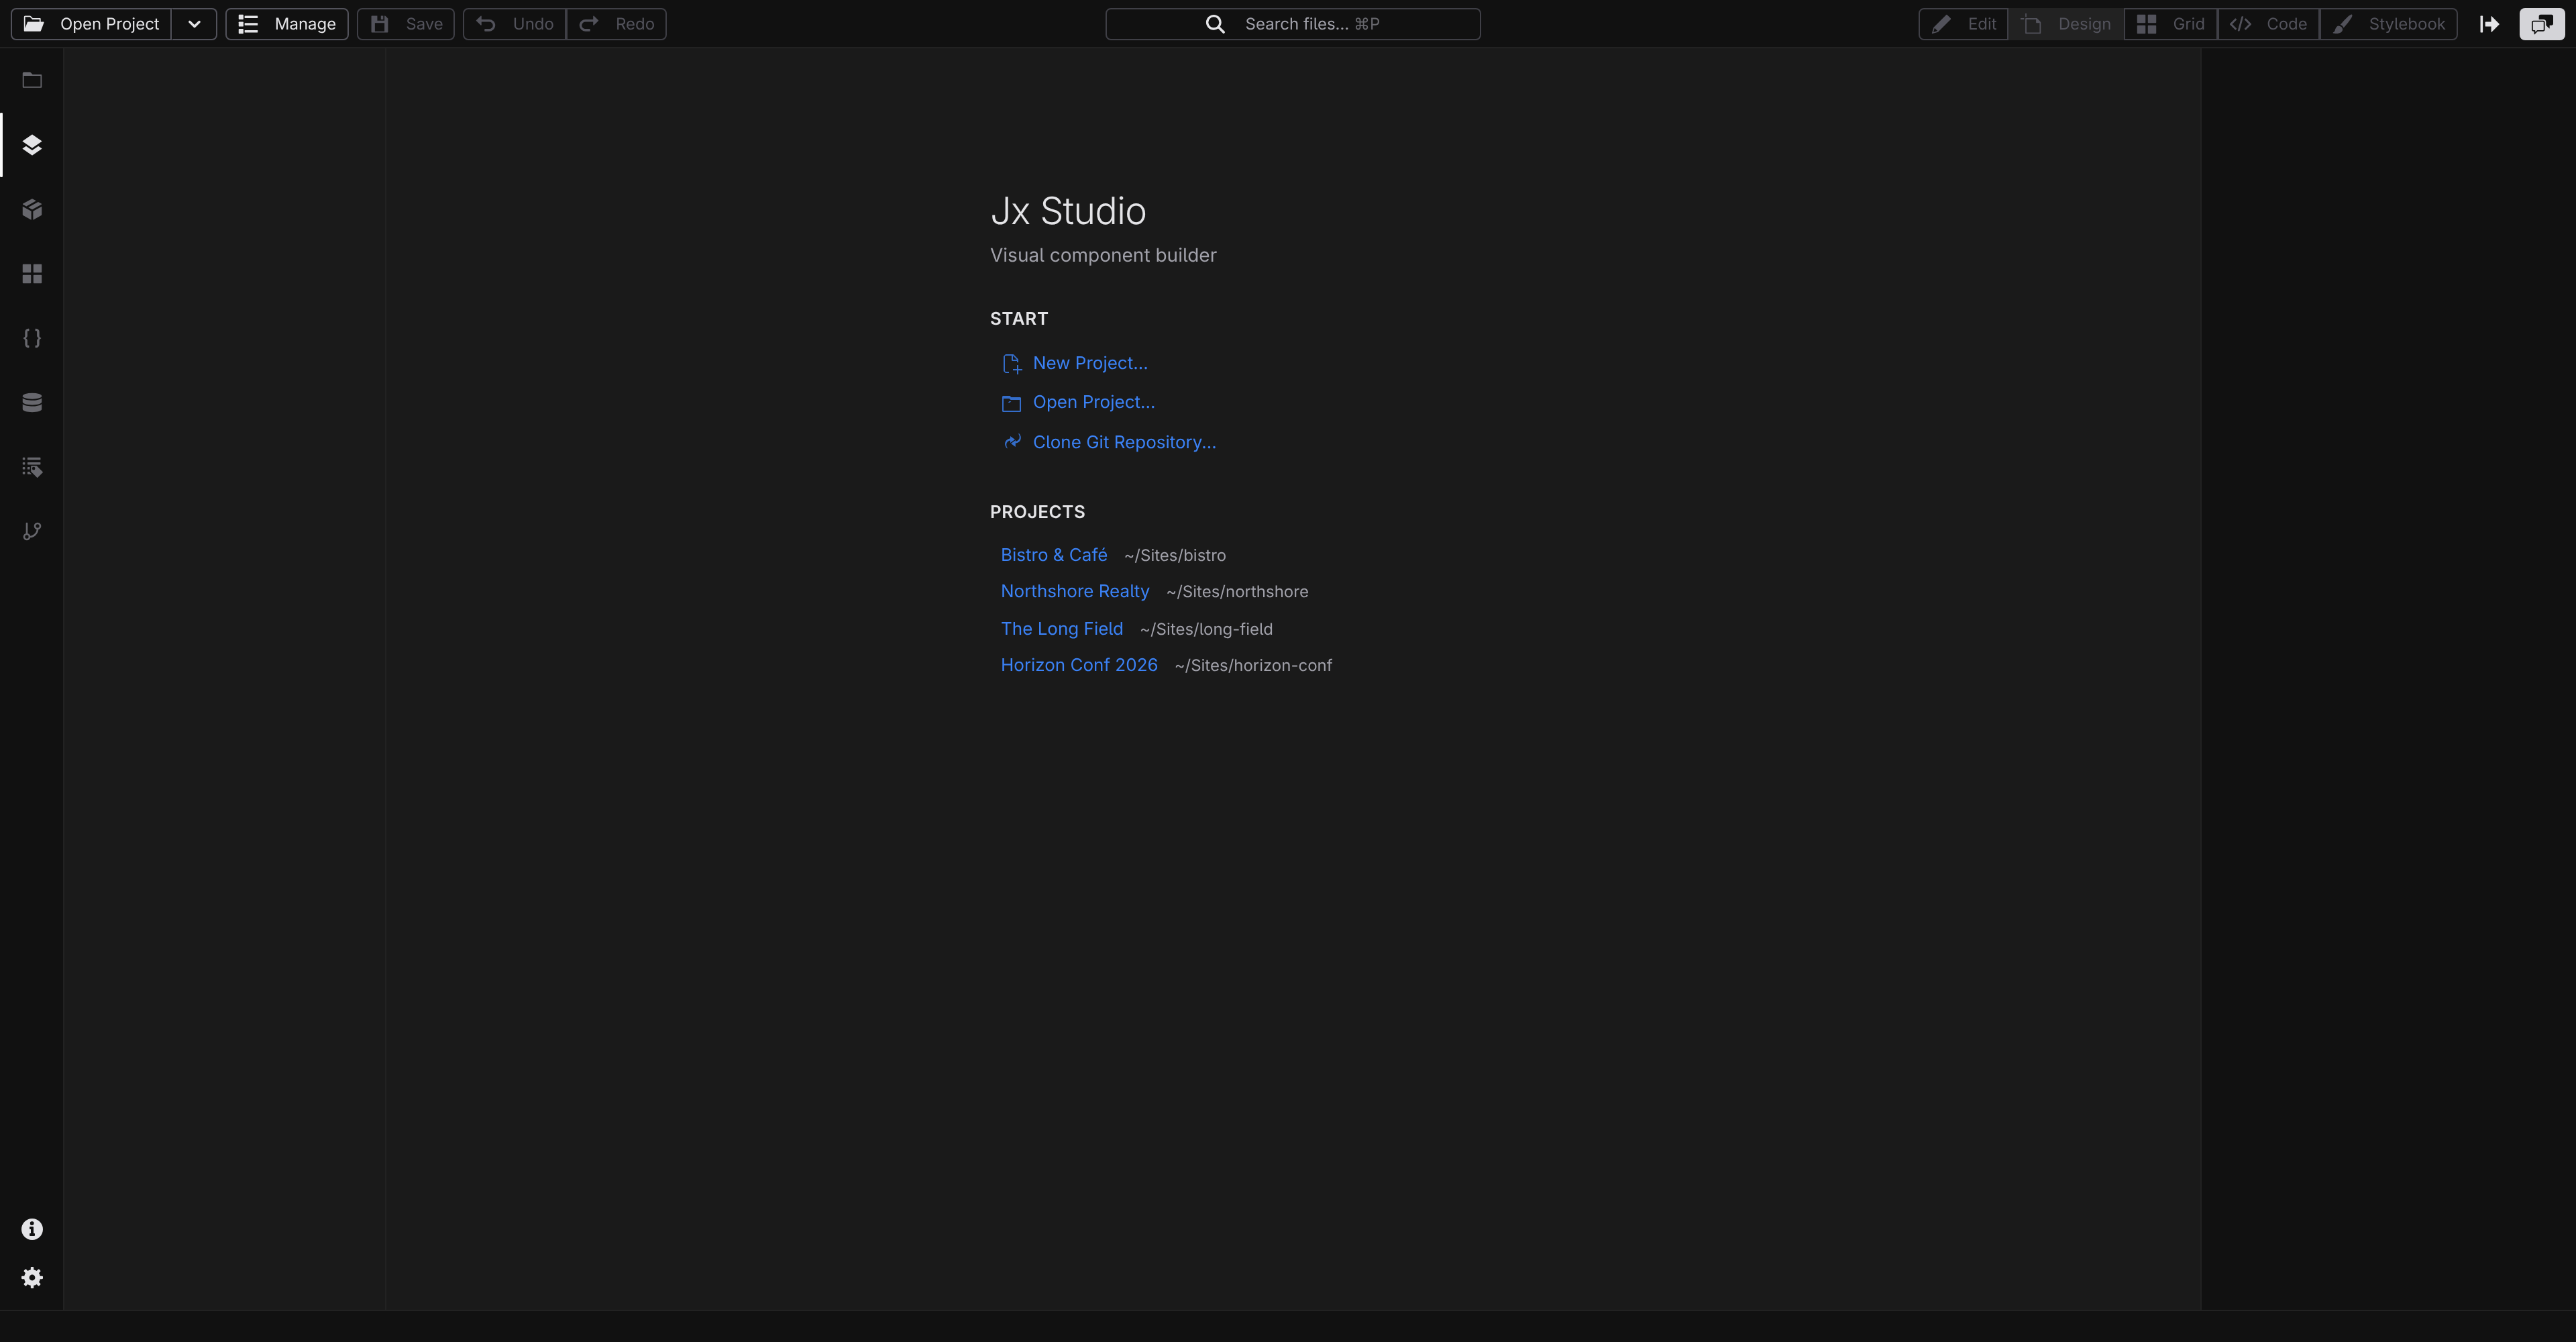Open the Data sources database icon

tap(32, 402)
